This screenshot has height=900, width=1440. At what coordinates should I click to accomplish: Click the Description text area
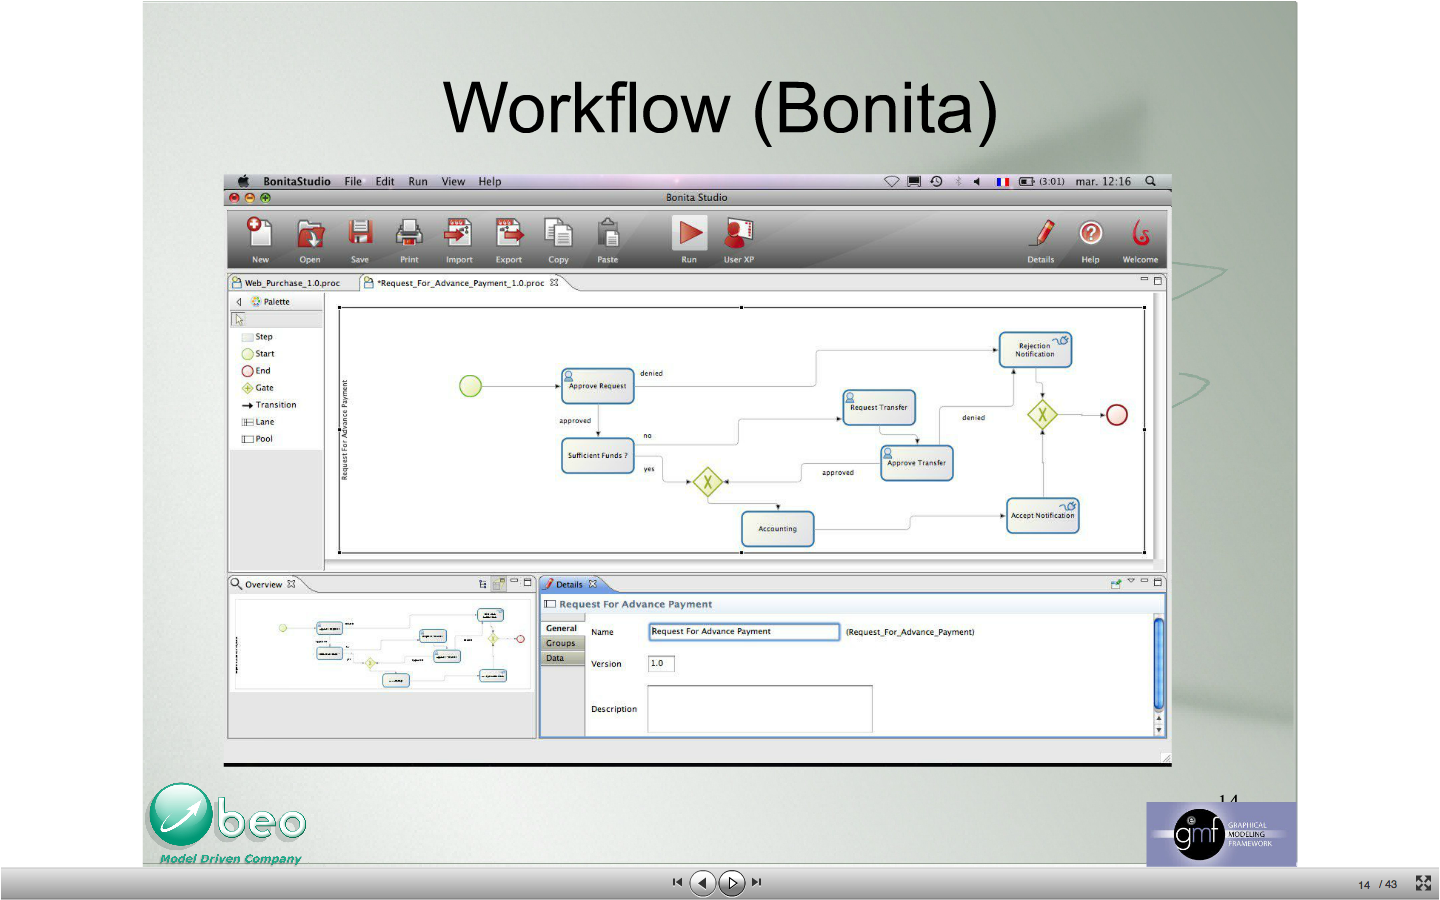click(x=760, y=709)
